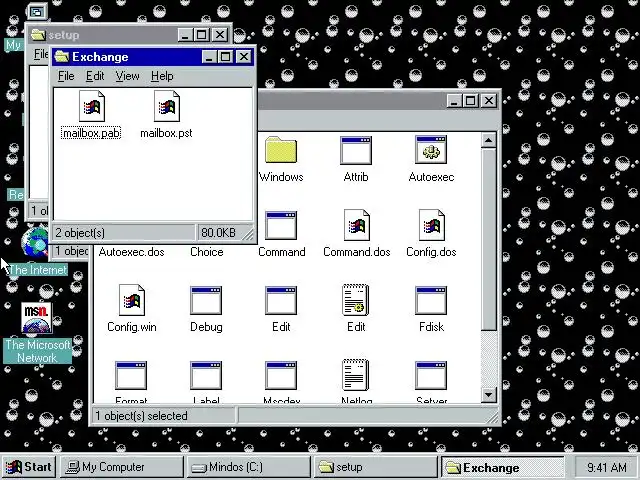This screenshot has height=480, width=640.
Task: Select the Debug program icon
Action: pyautogui.click(x=206, y=300)
